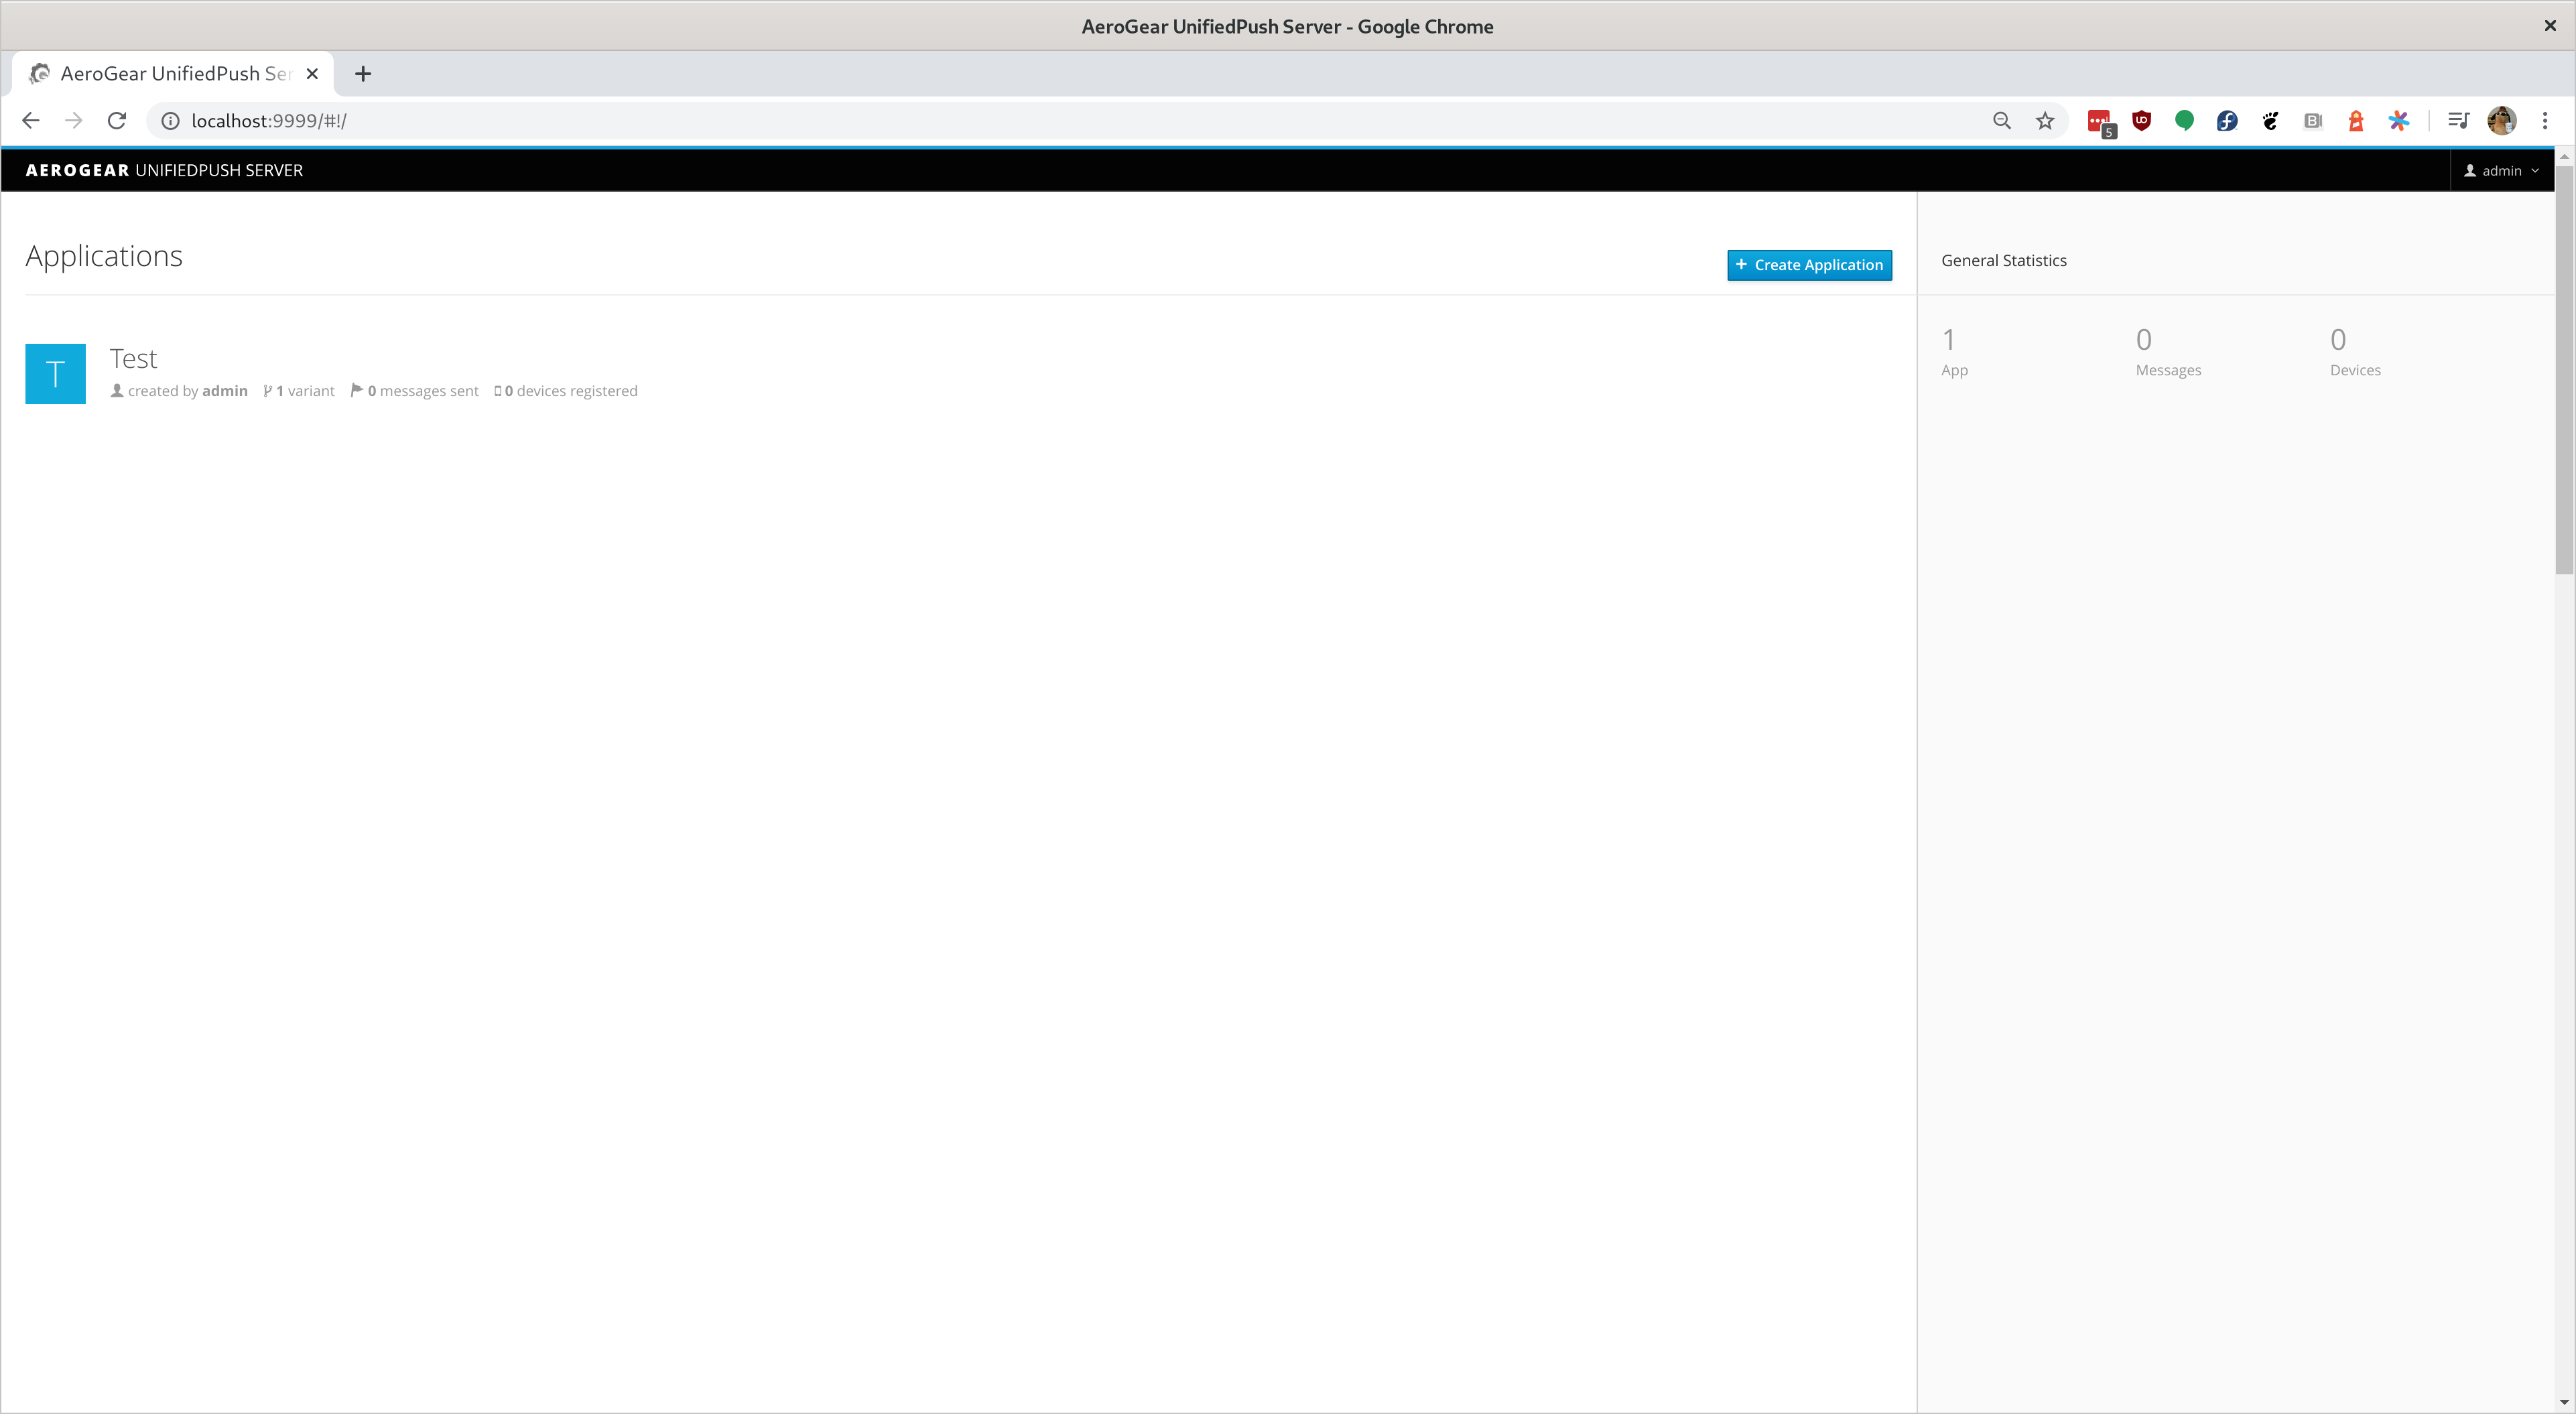Open the green Hangouts extension
The width and height of the screenshot is (2576, 1414).
click(x=2184, y=121)
